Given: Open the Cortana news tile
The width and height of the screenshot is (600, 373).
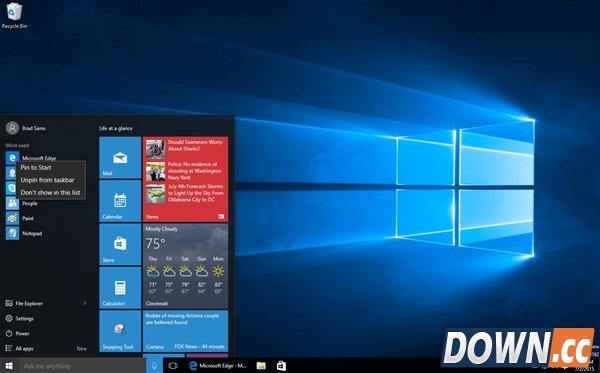Looking at the screenshot, I should 185,331.
